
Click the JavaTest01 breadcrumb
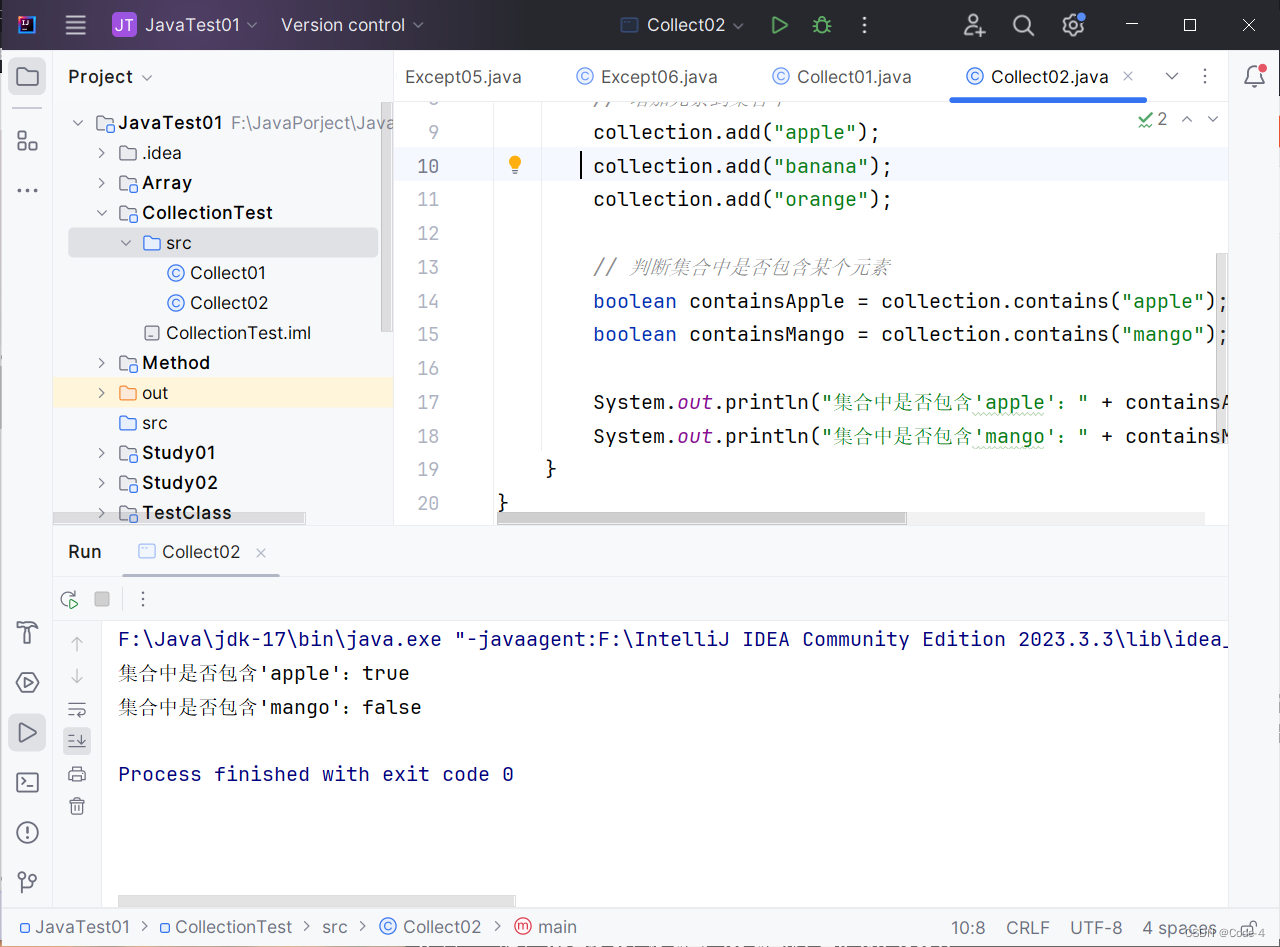74,927
